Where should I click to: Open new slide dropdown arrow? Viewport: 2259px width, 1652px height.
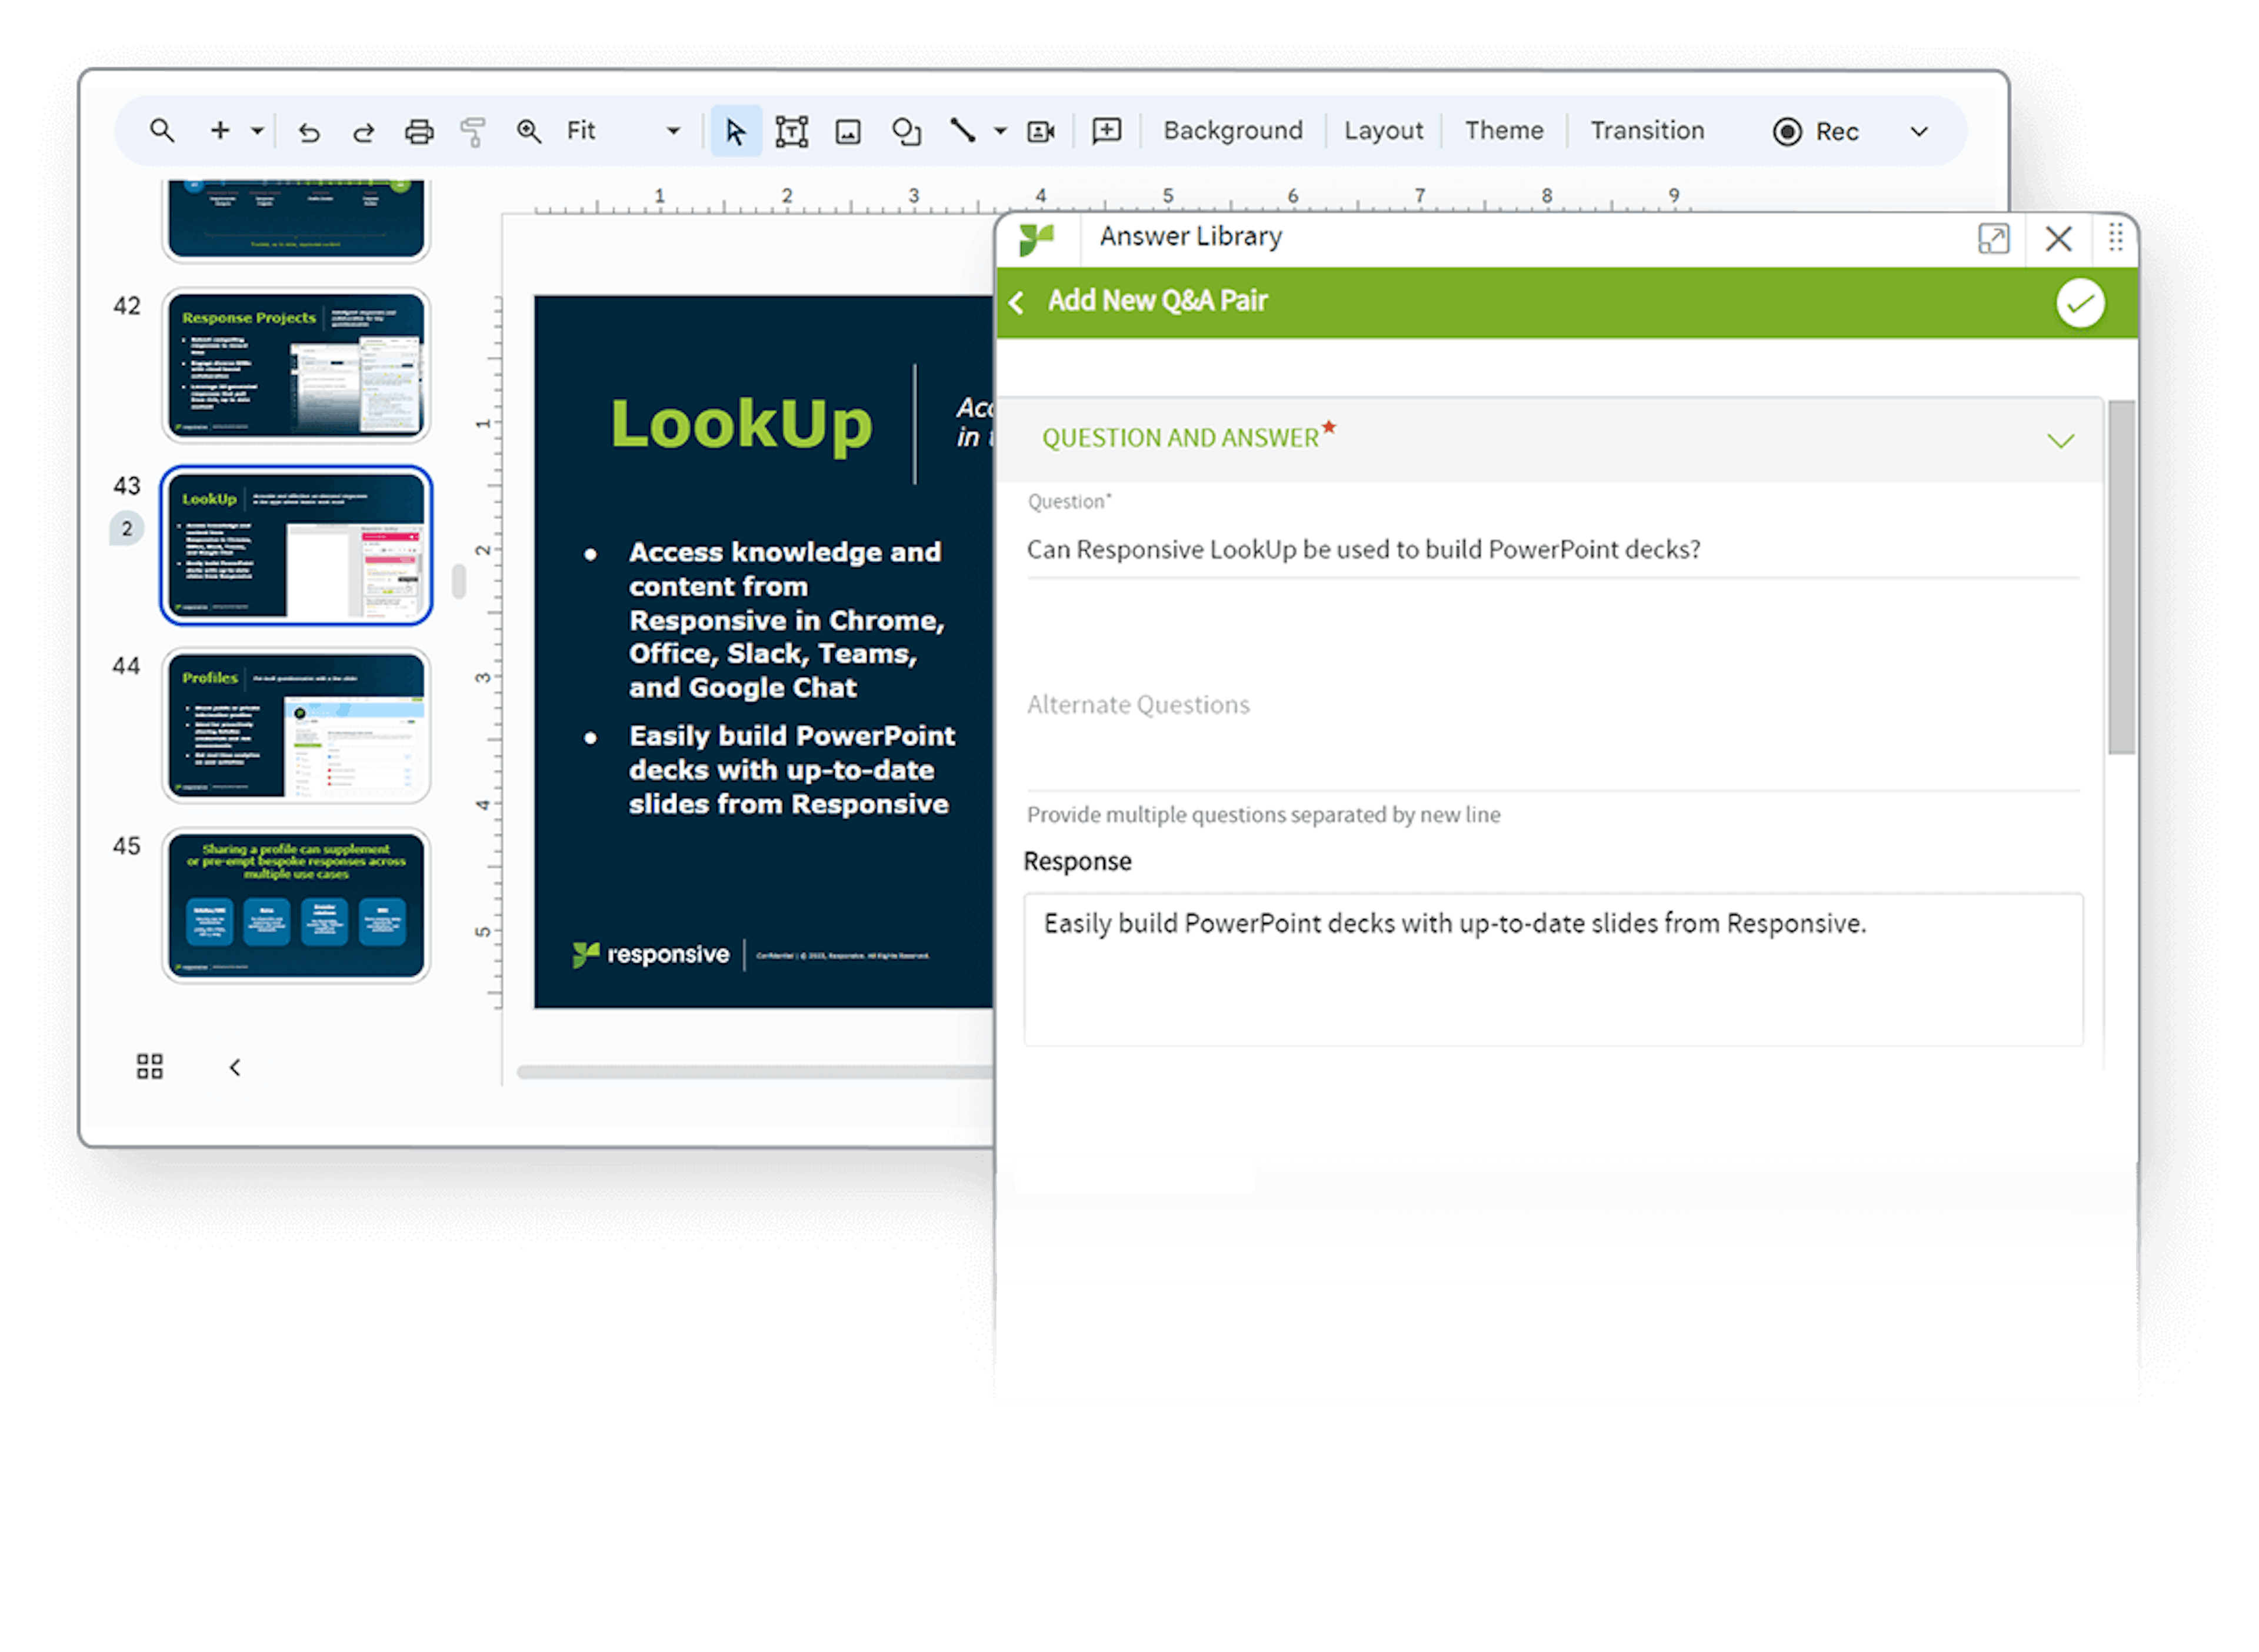pos(257,131)
